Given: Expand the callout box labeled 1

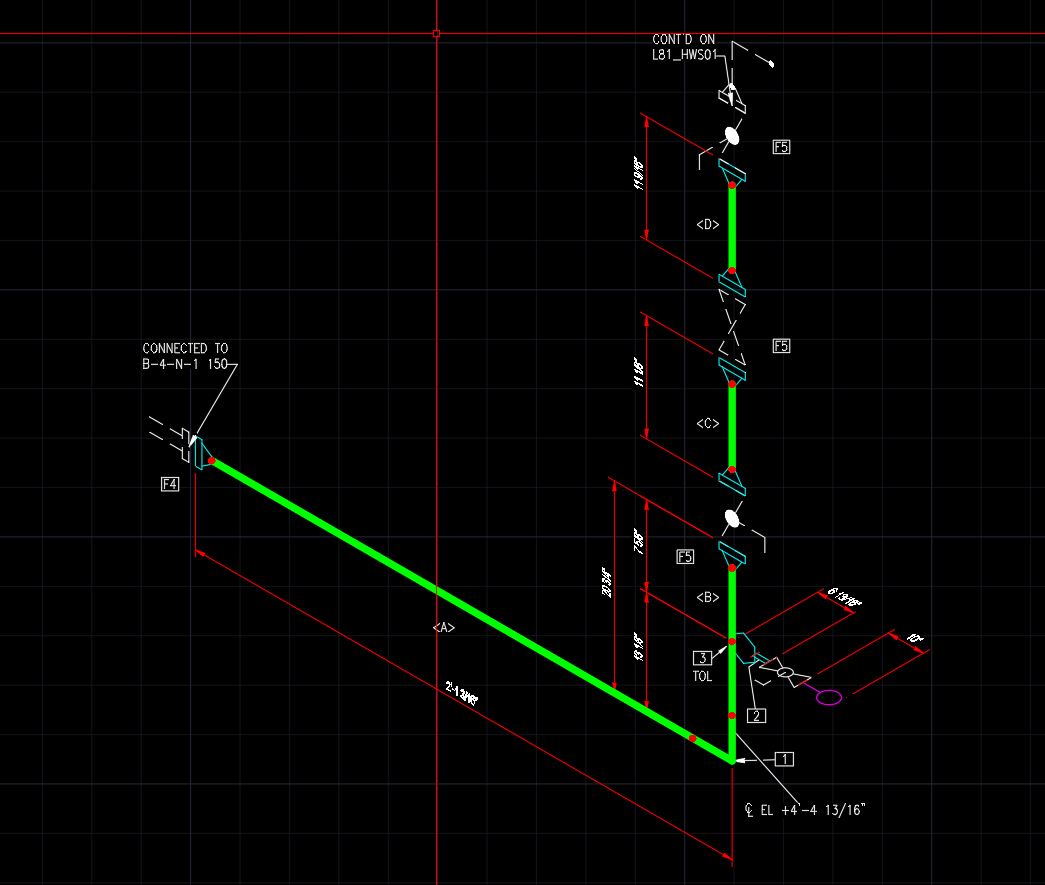Looking at the screenshot, I should tap(784, 759).
